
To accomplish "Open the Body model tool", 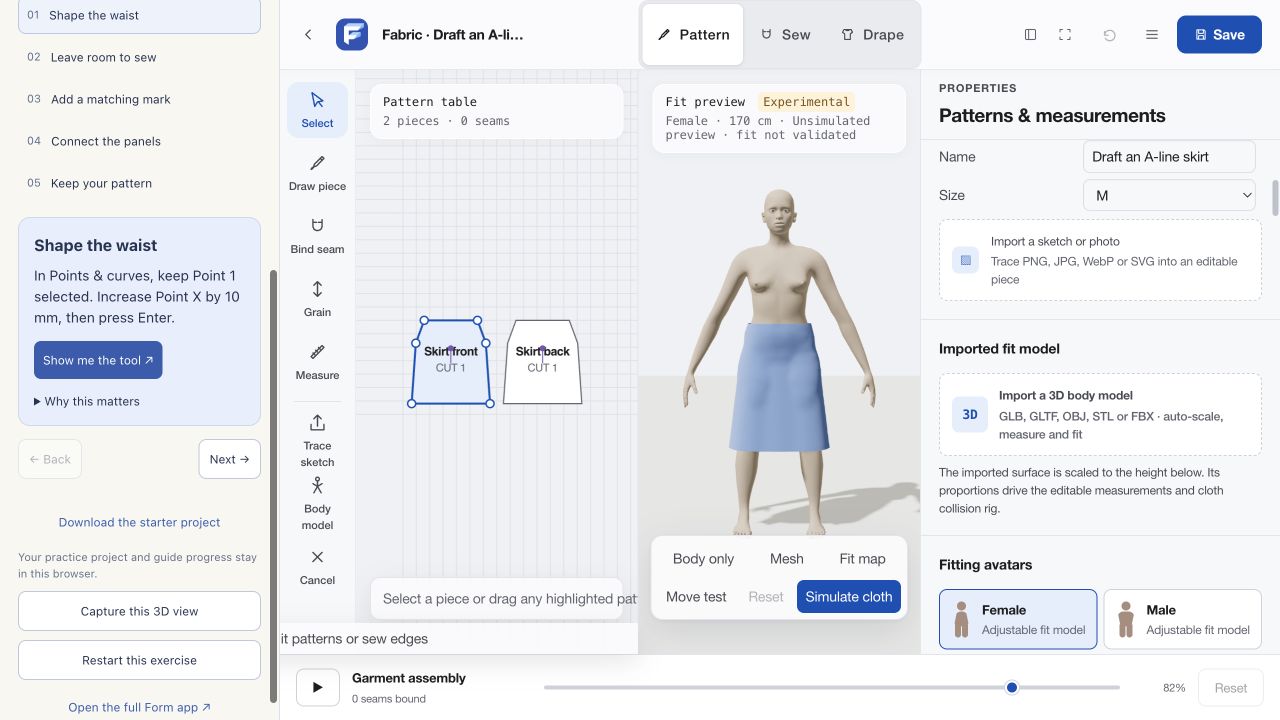I will (317, 503).
